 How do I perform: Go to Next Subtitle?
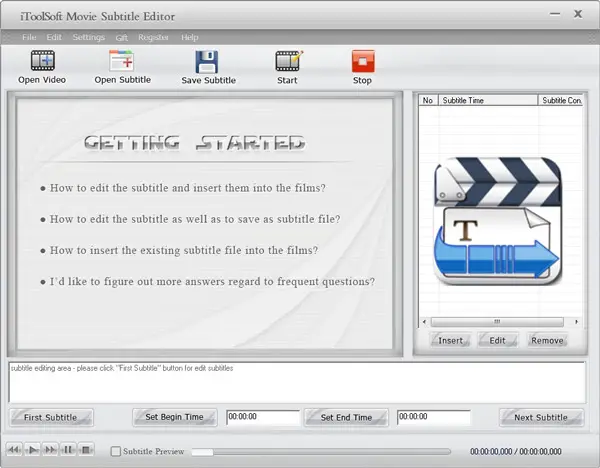tap(541, 417)
